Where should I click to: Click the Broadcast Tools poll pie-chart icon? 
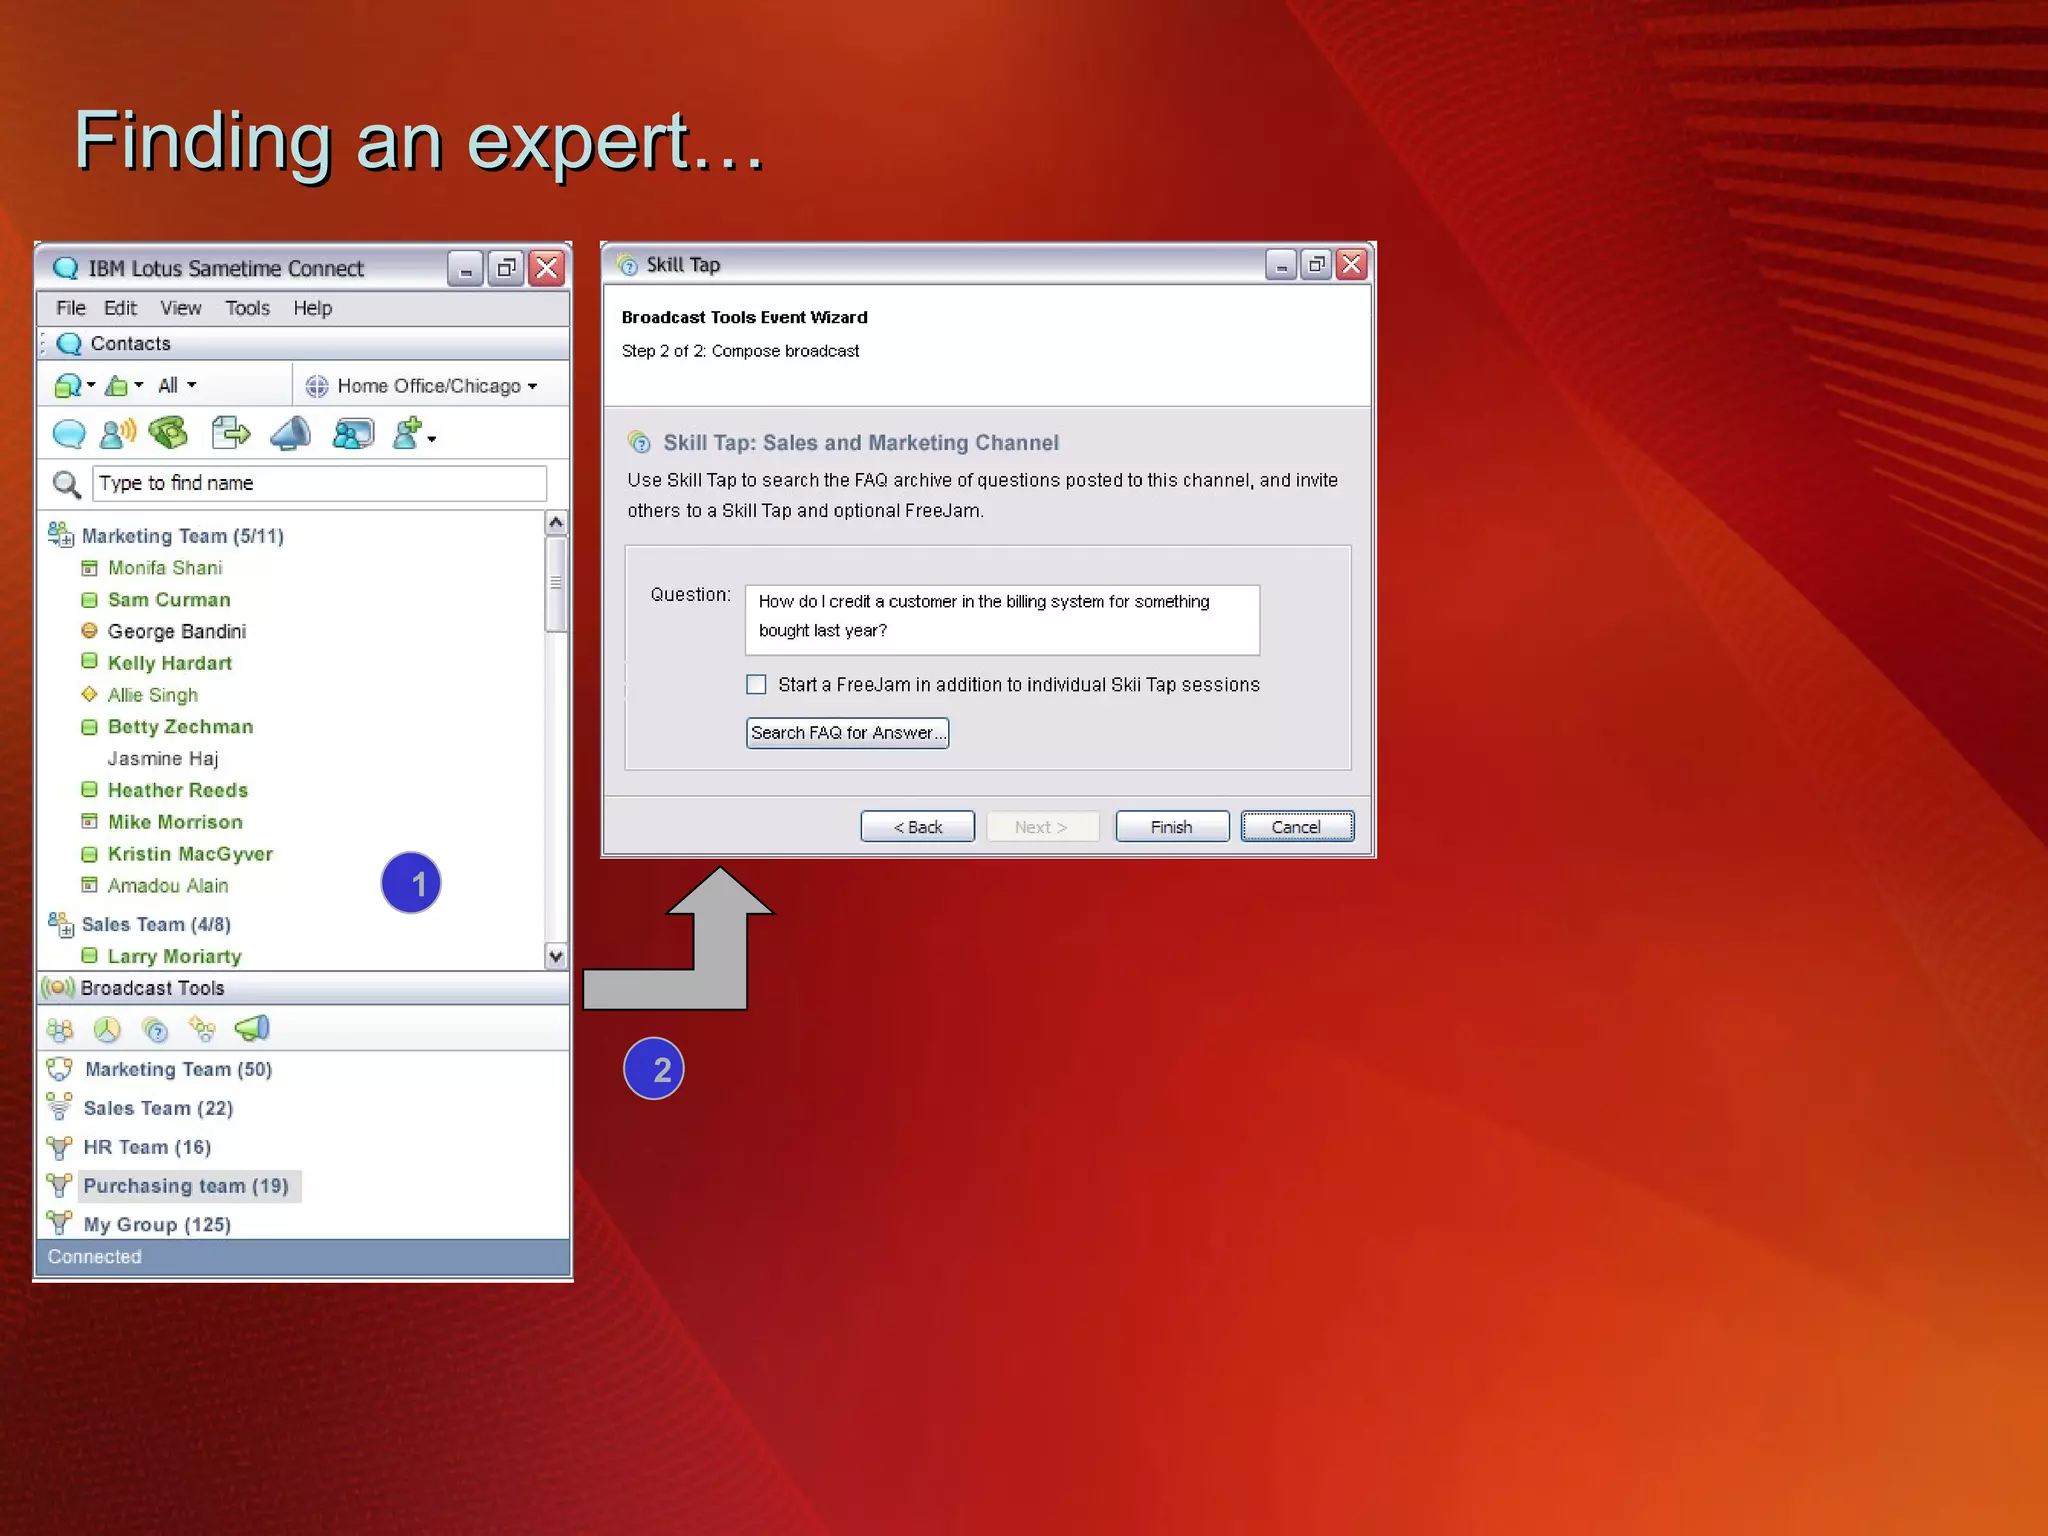107,1029
